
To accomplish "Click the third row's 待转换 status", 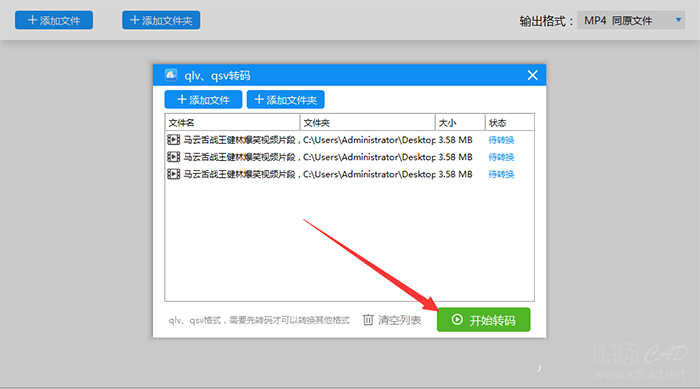I will coord(501,174).
